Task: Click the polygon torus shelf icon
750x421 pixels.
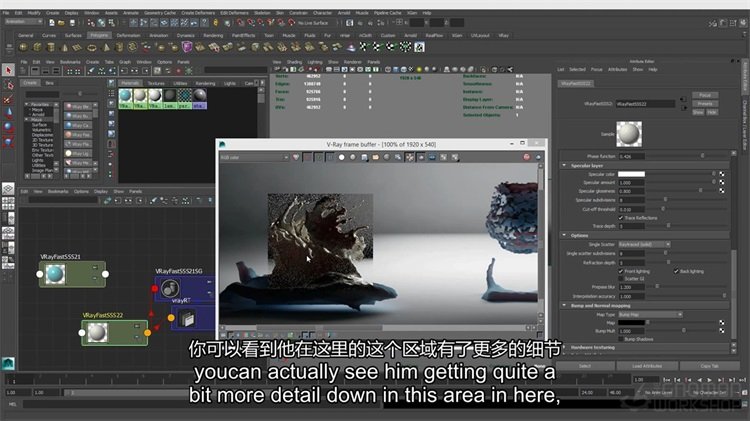Action: coord(92,47)
